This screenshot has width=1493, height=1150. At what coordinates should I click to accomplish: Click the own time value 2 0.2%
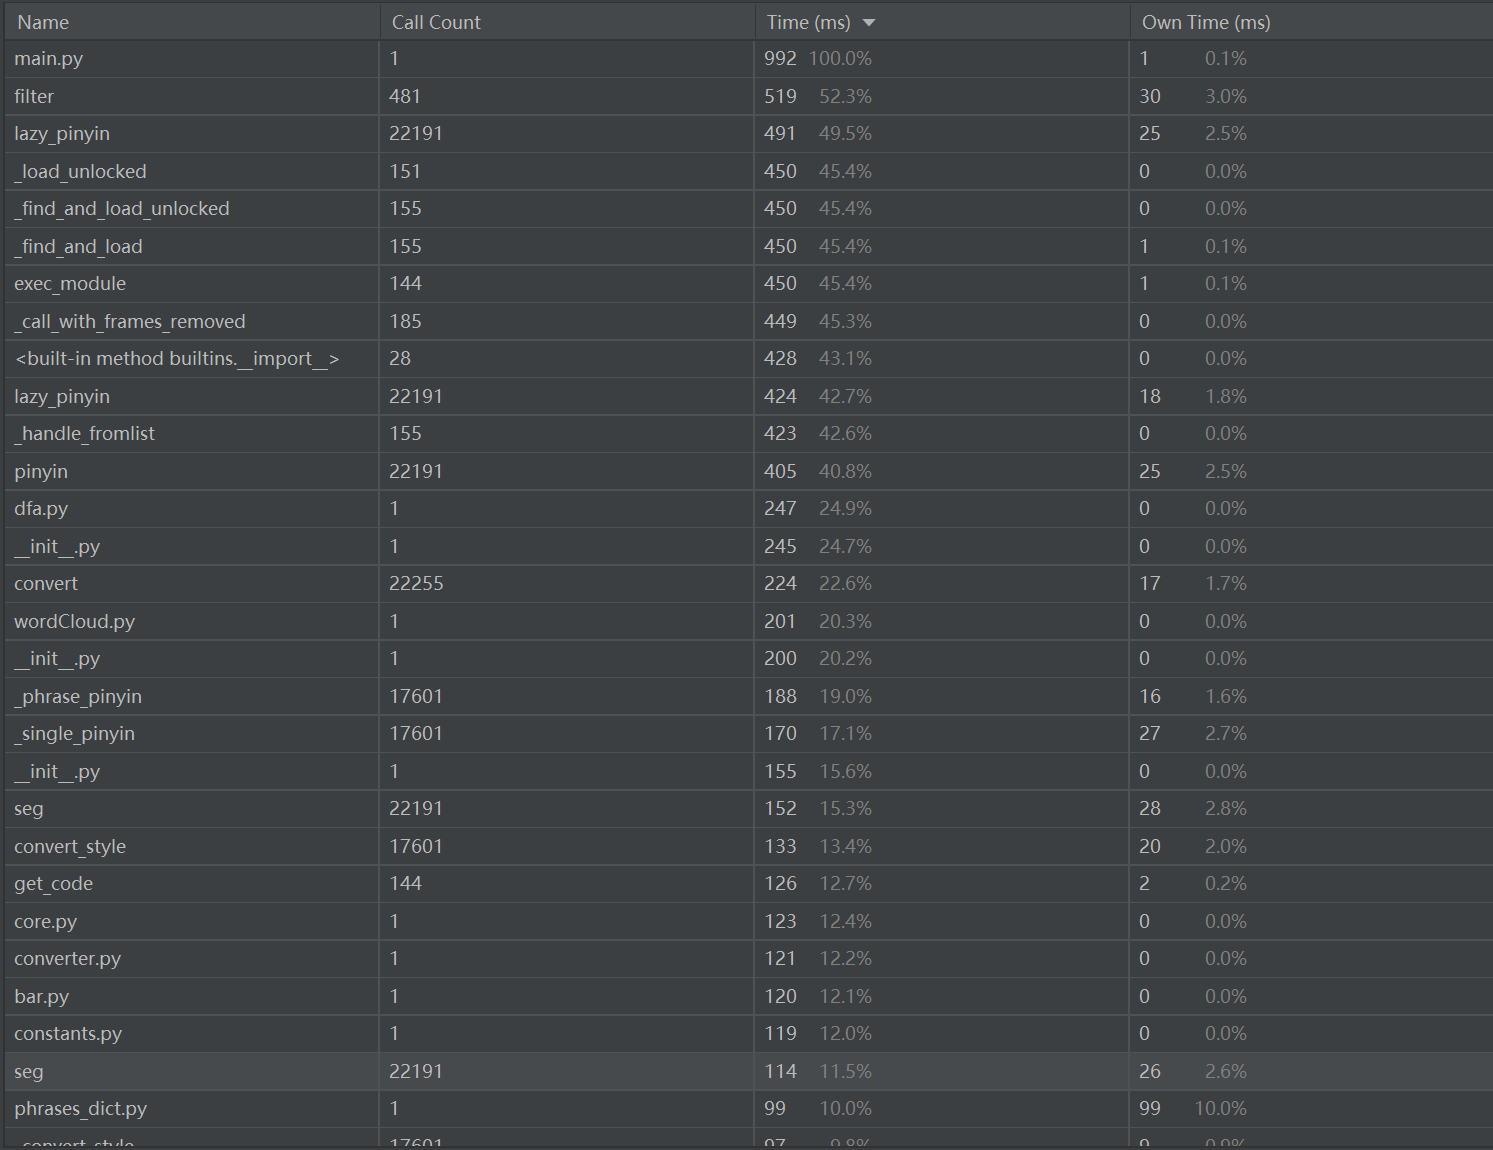click(x=1193, y=884)
